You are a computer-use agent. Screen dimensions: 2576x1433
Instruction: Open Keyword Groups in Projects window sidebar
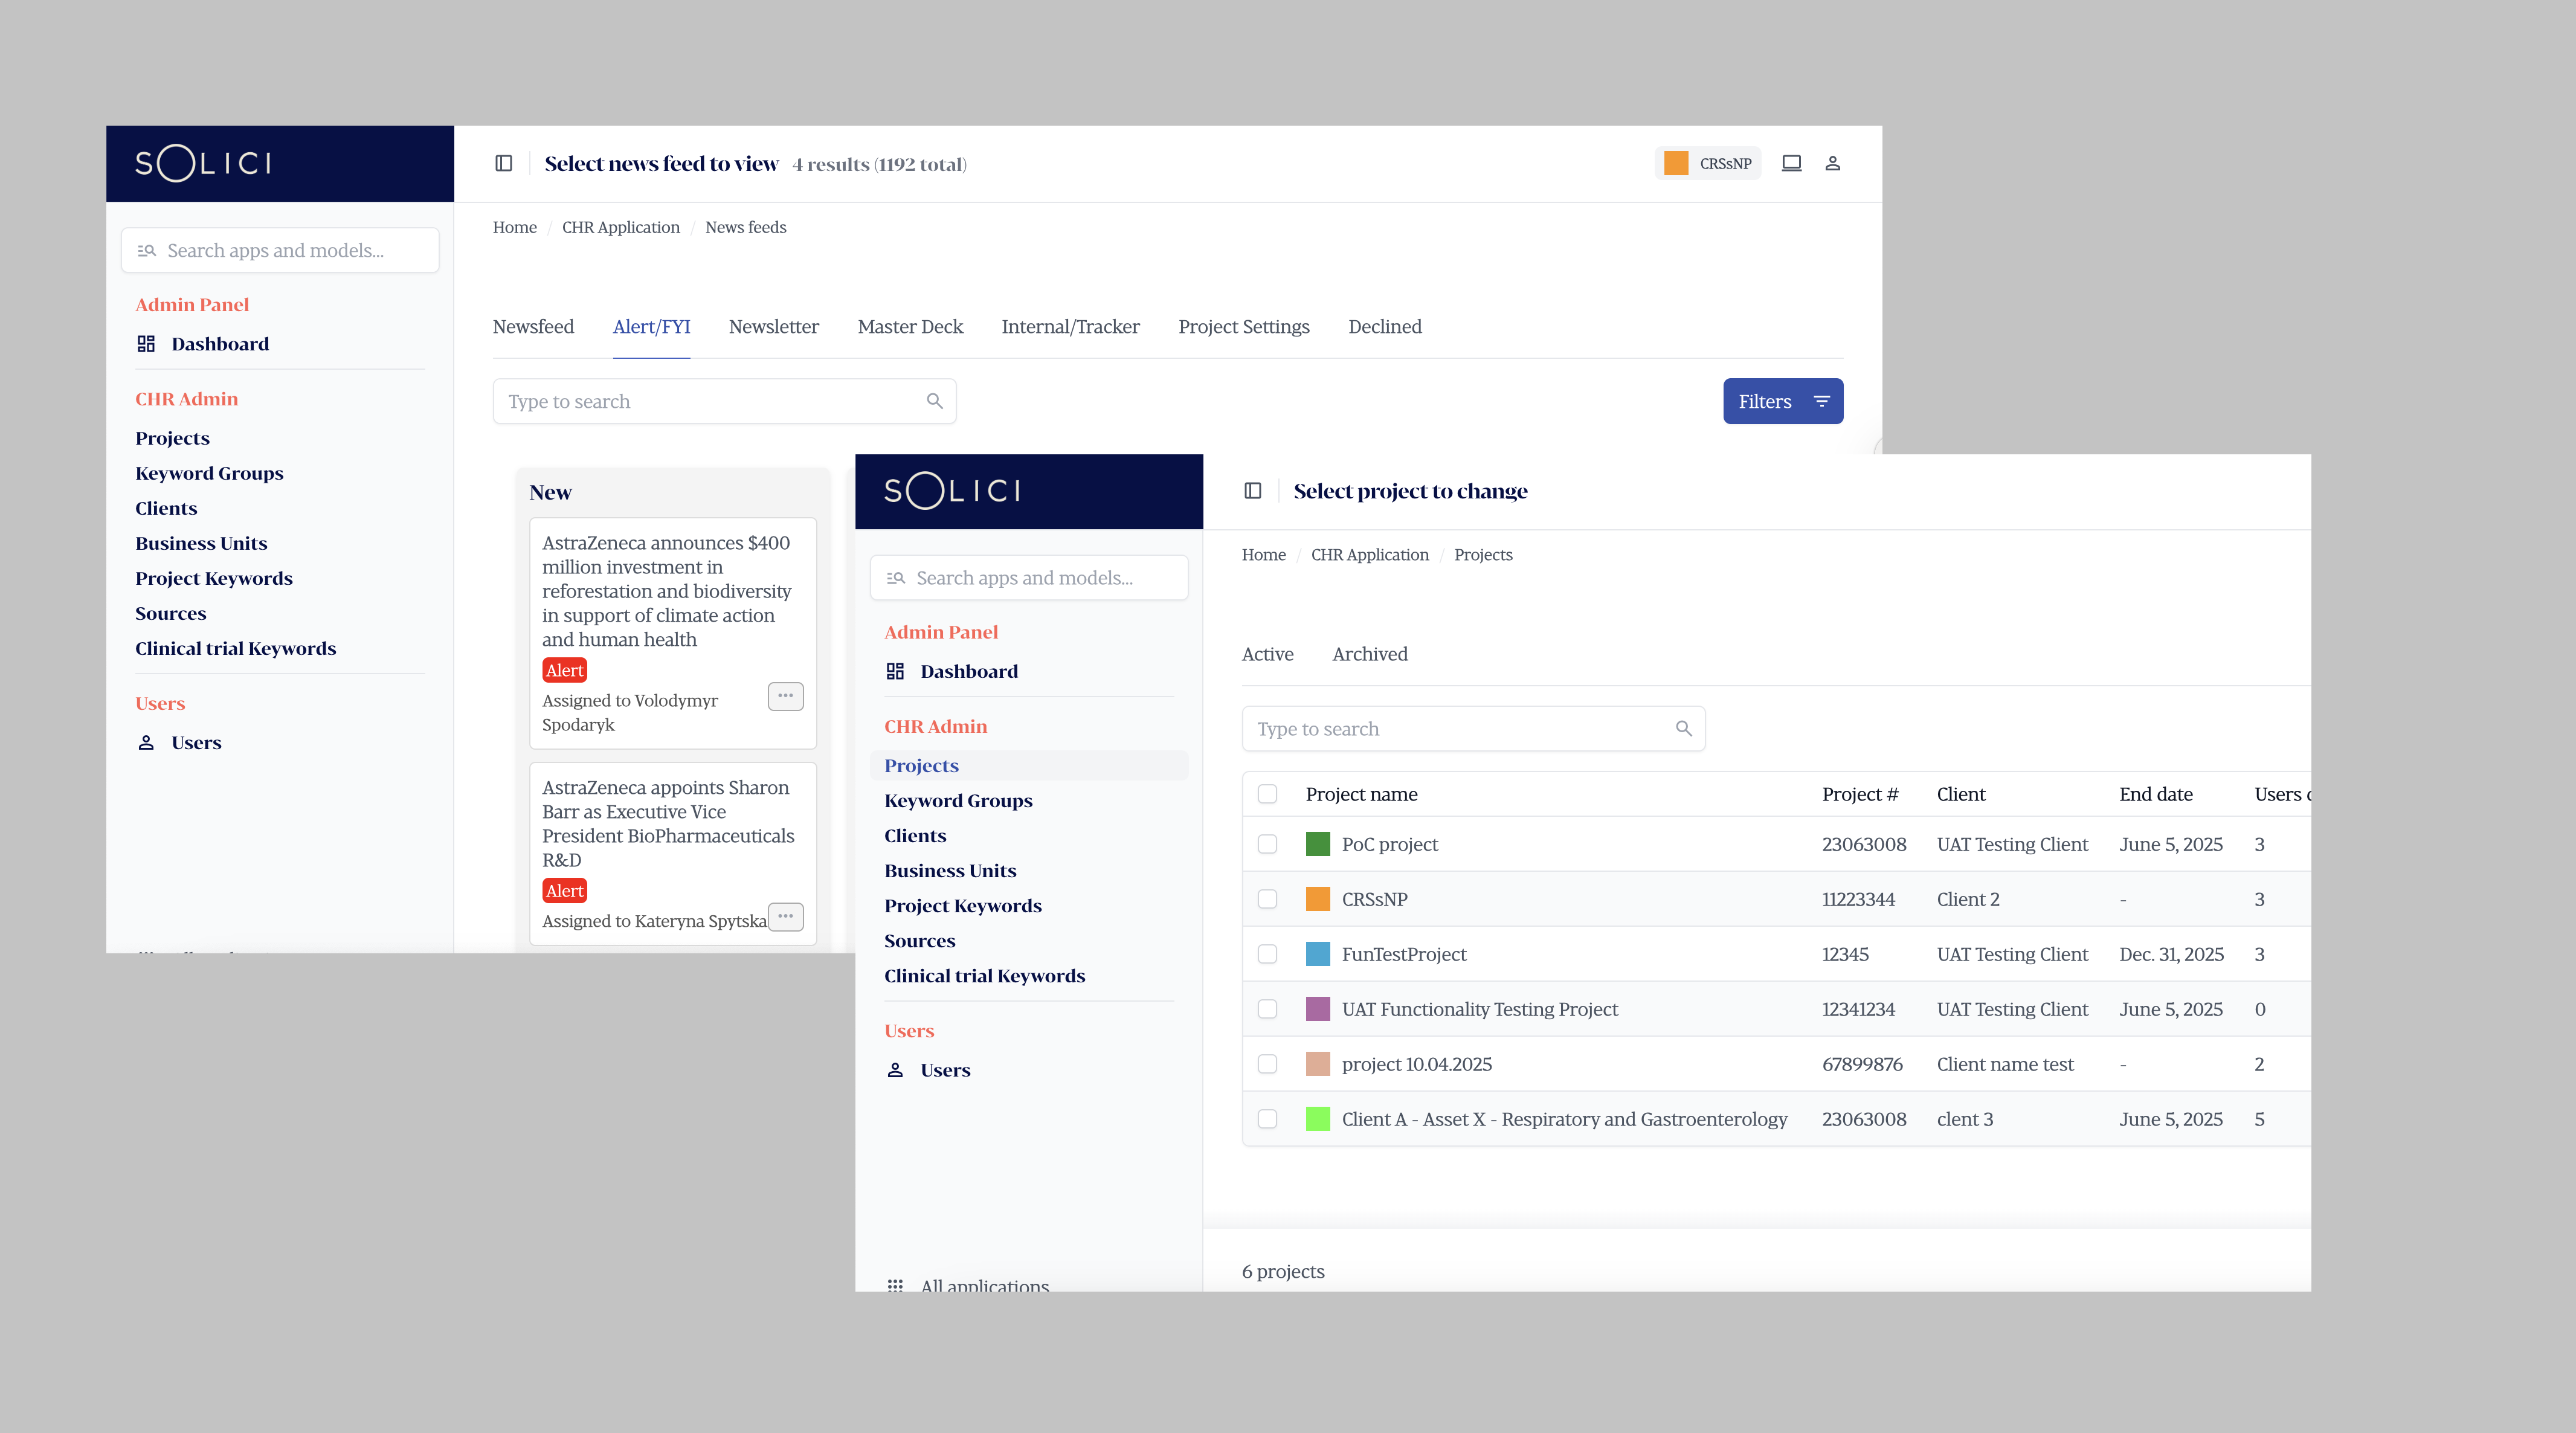point(958,801)
